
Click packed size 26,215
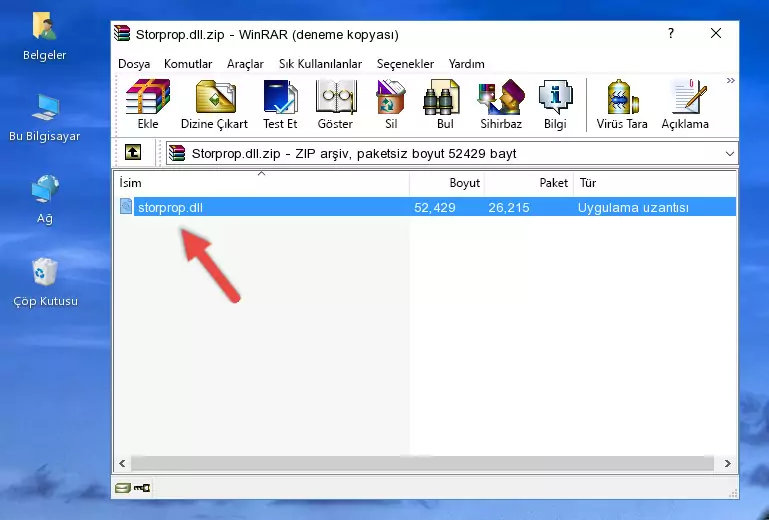click(x=509, y=208)
